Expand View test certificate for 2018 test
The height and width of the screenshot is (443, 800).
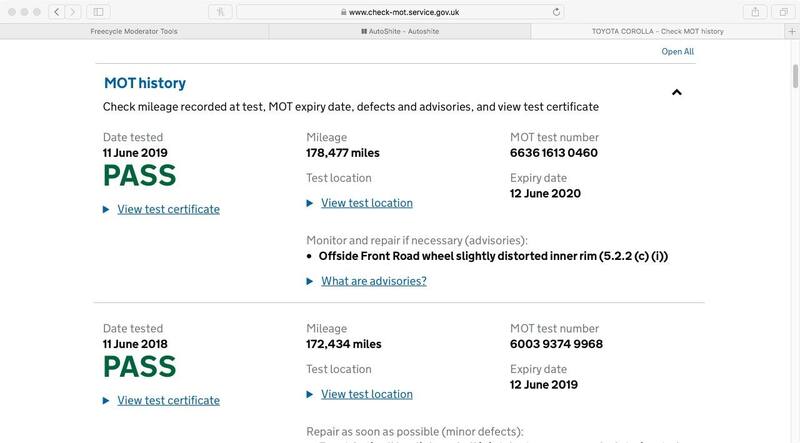(x=168, y=401)
